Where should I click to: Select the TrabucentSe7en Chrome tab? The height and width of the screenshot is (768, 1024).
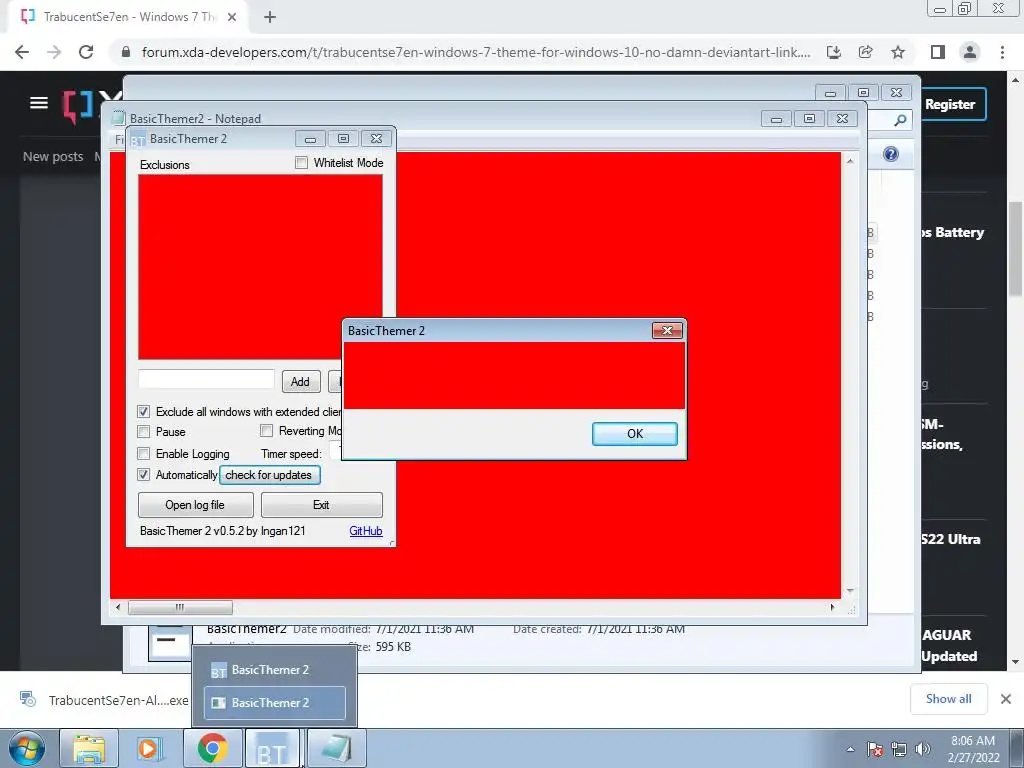(x=127, y=17)
